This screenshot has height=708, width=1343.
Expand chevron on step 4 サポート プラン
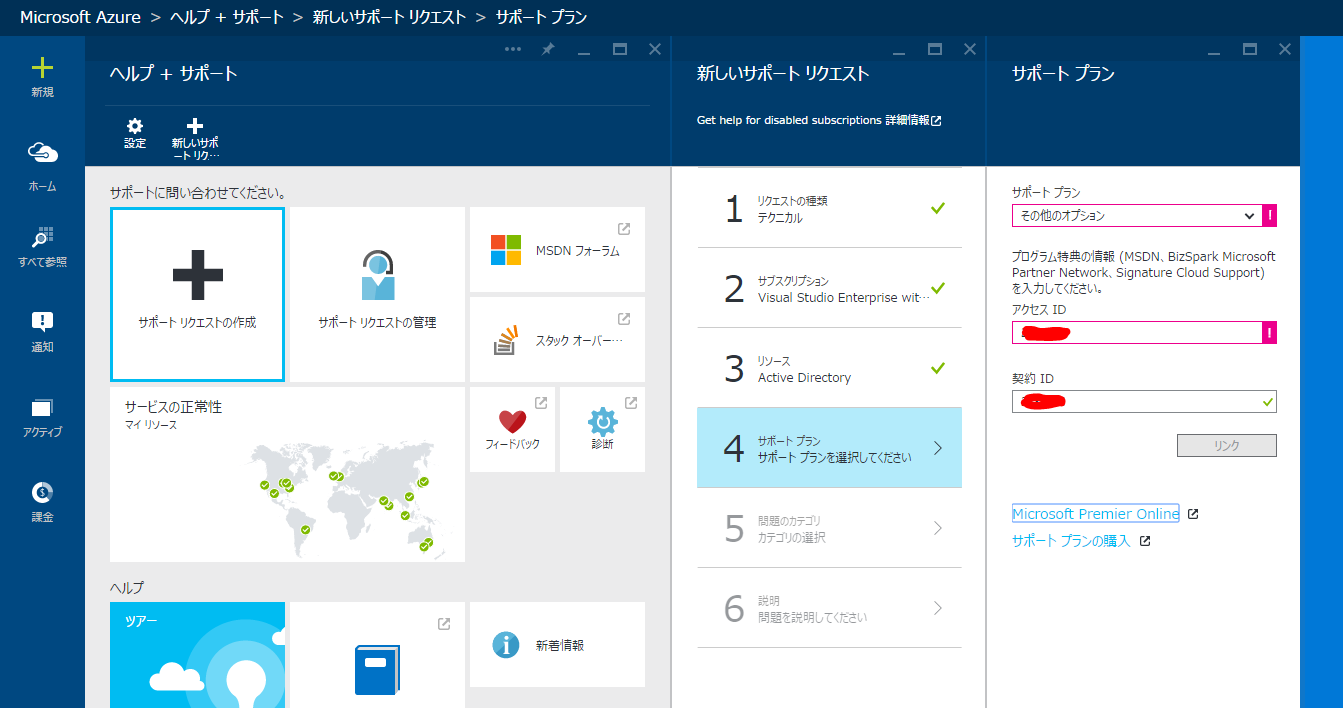pos(938,448)
